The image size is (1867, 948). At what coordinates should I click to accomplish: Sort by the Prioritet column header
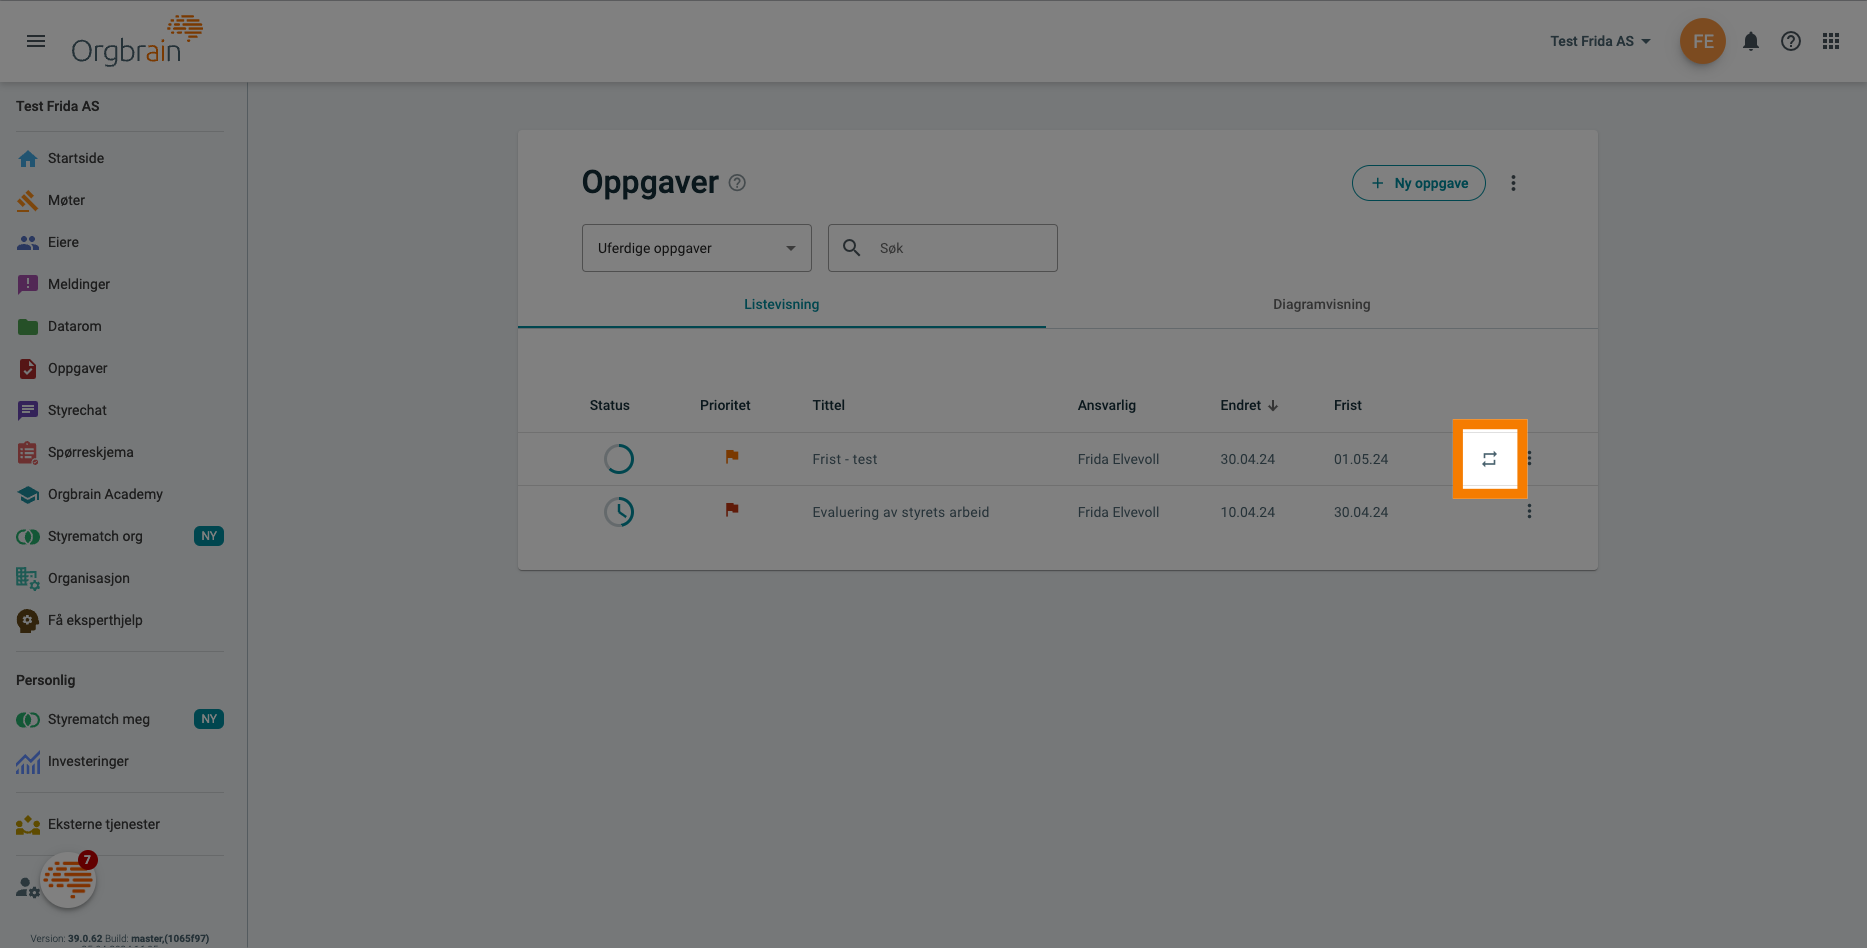click(x=725, y=405)
